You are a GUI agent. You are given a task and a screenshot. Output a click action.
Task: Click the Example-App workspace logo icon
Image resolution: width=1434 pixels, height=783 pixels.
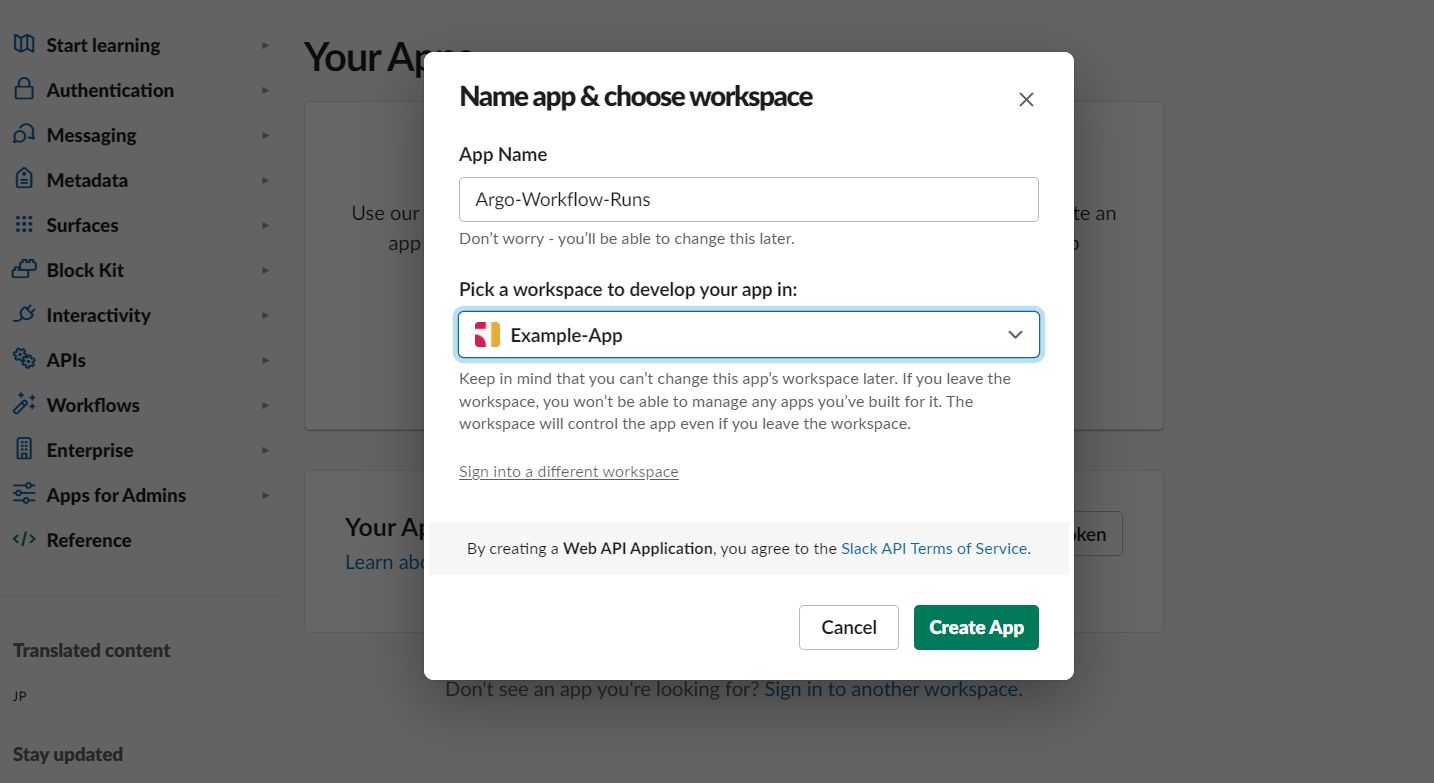[487, 335]
